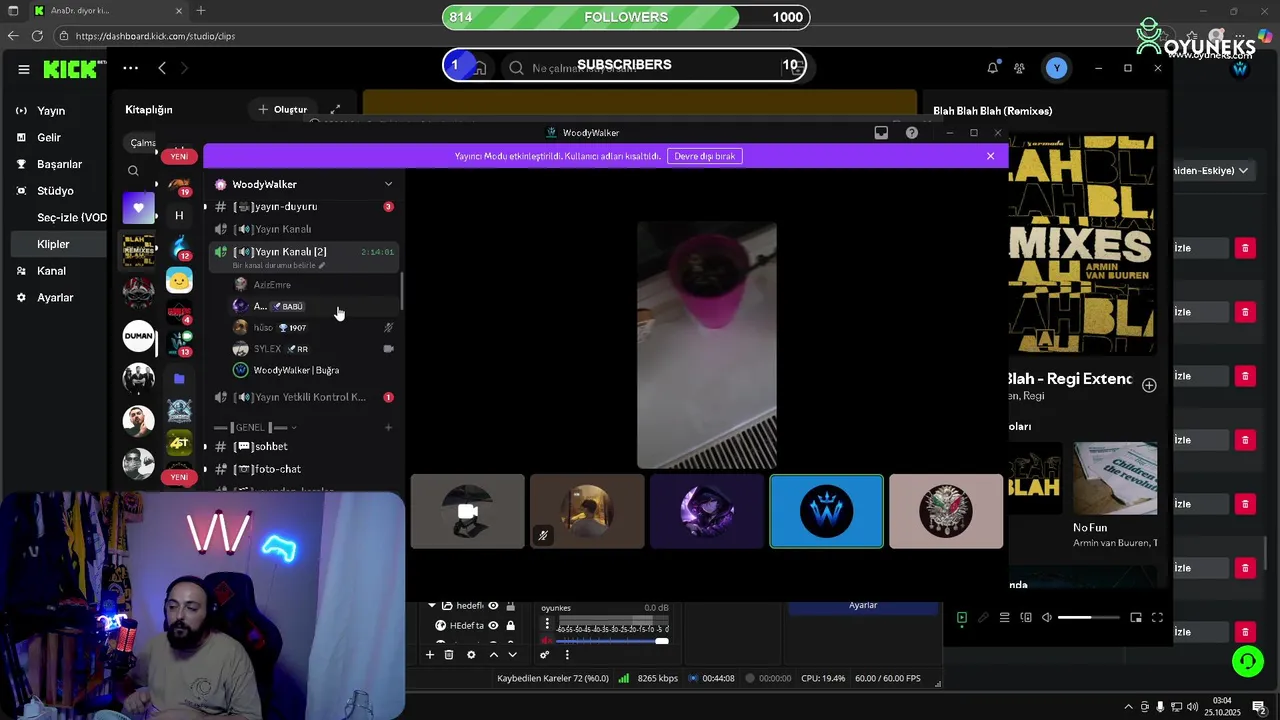Move the OBS source down
This screenshot has height=720, width=1280.
(513, 655)
